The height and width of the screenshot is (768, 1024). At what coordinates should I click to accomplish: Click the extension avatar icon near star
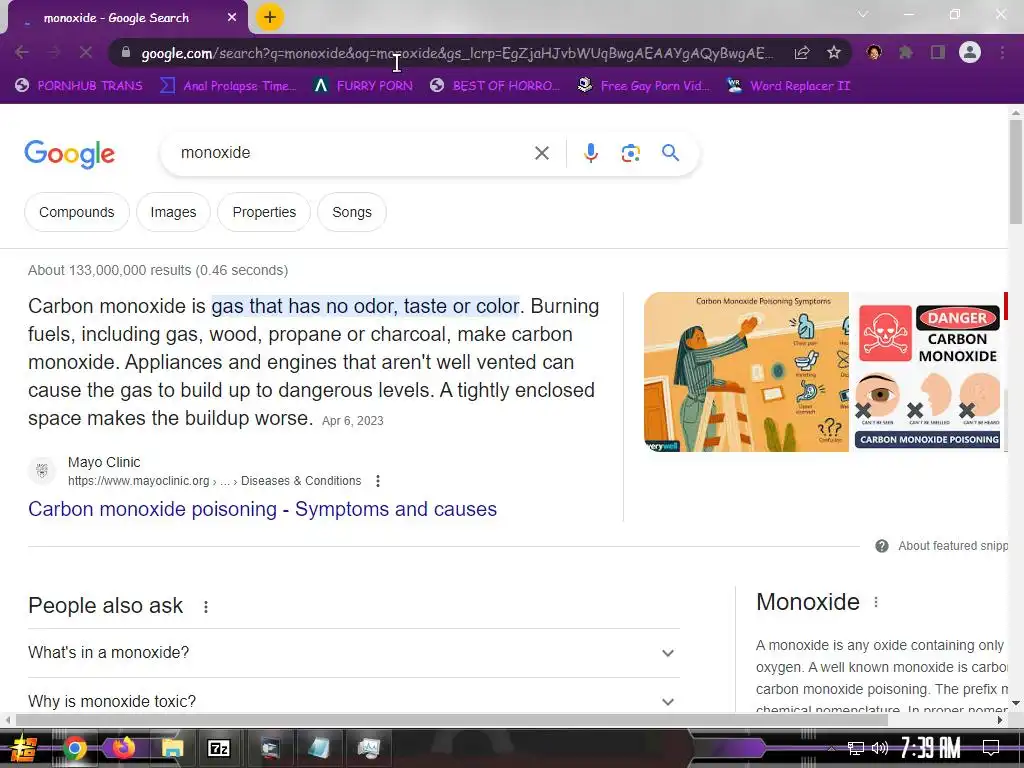[874, 52]
